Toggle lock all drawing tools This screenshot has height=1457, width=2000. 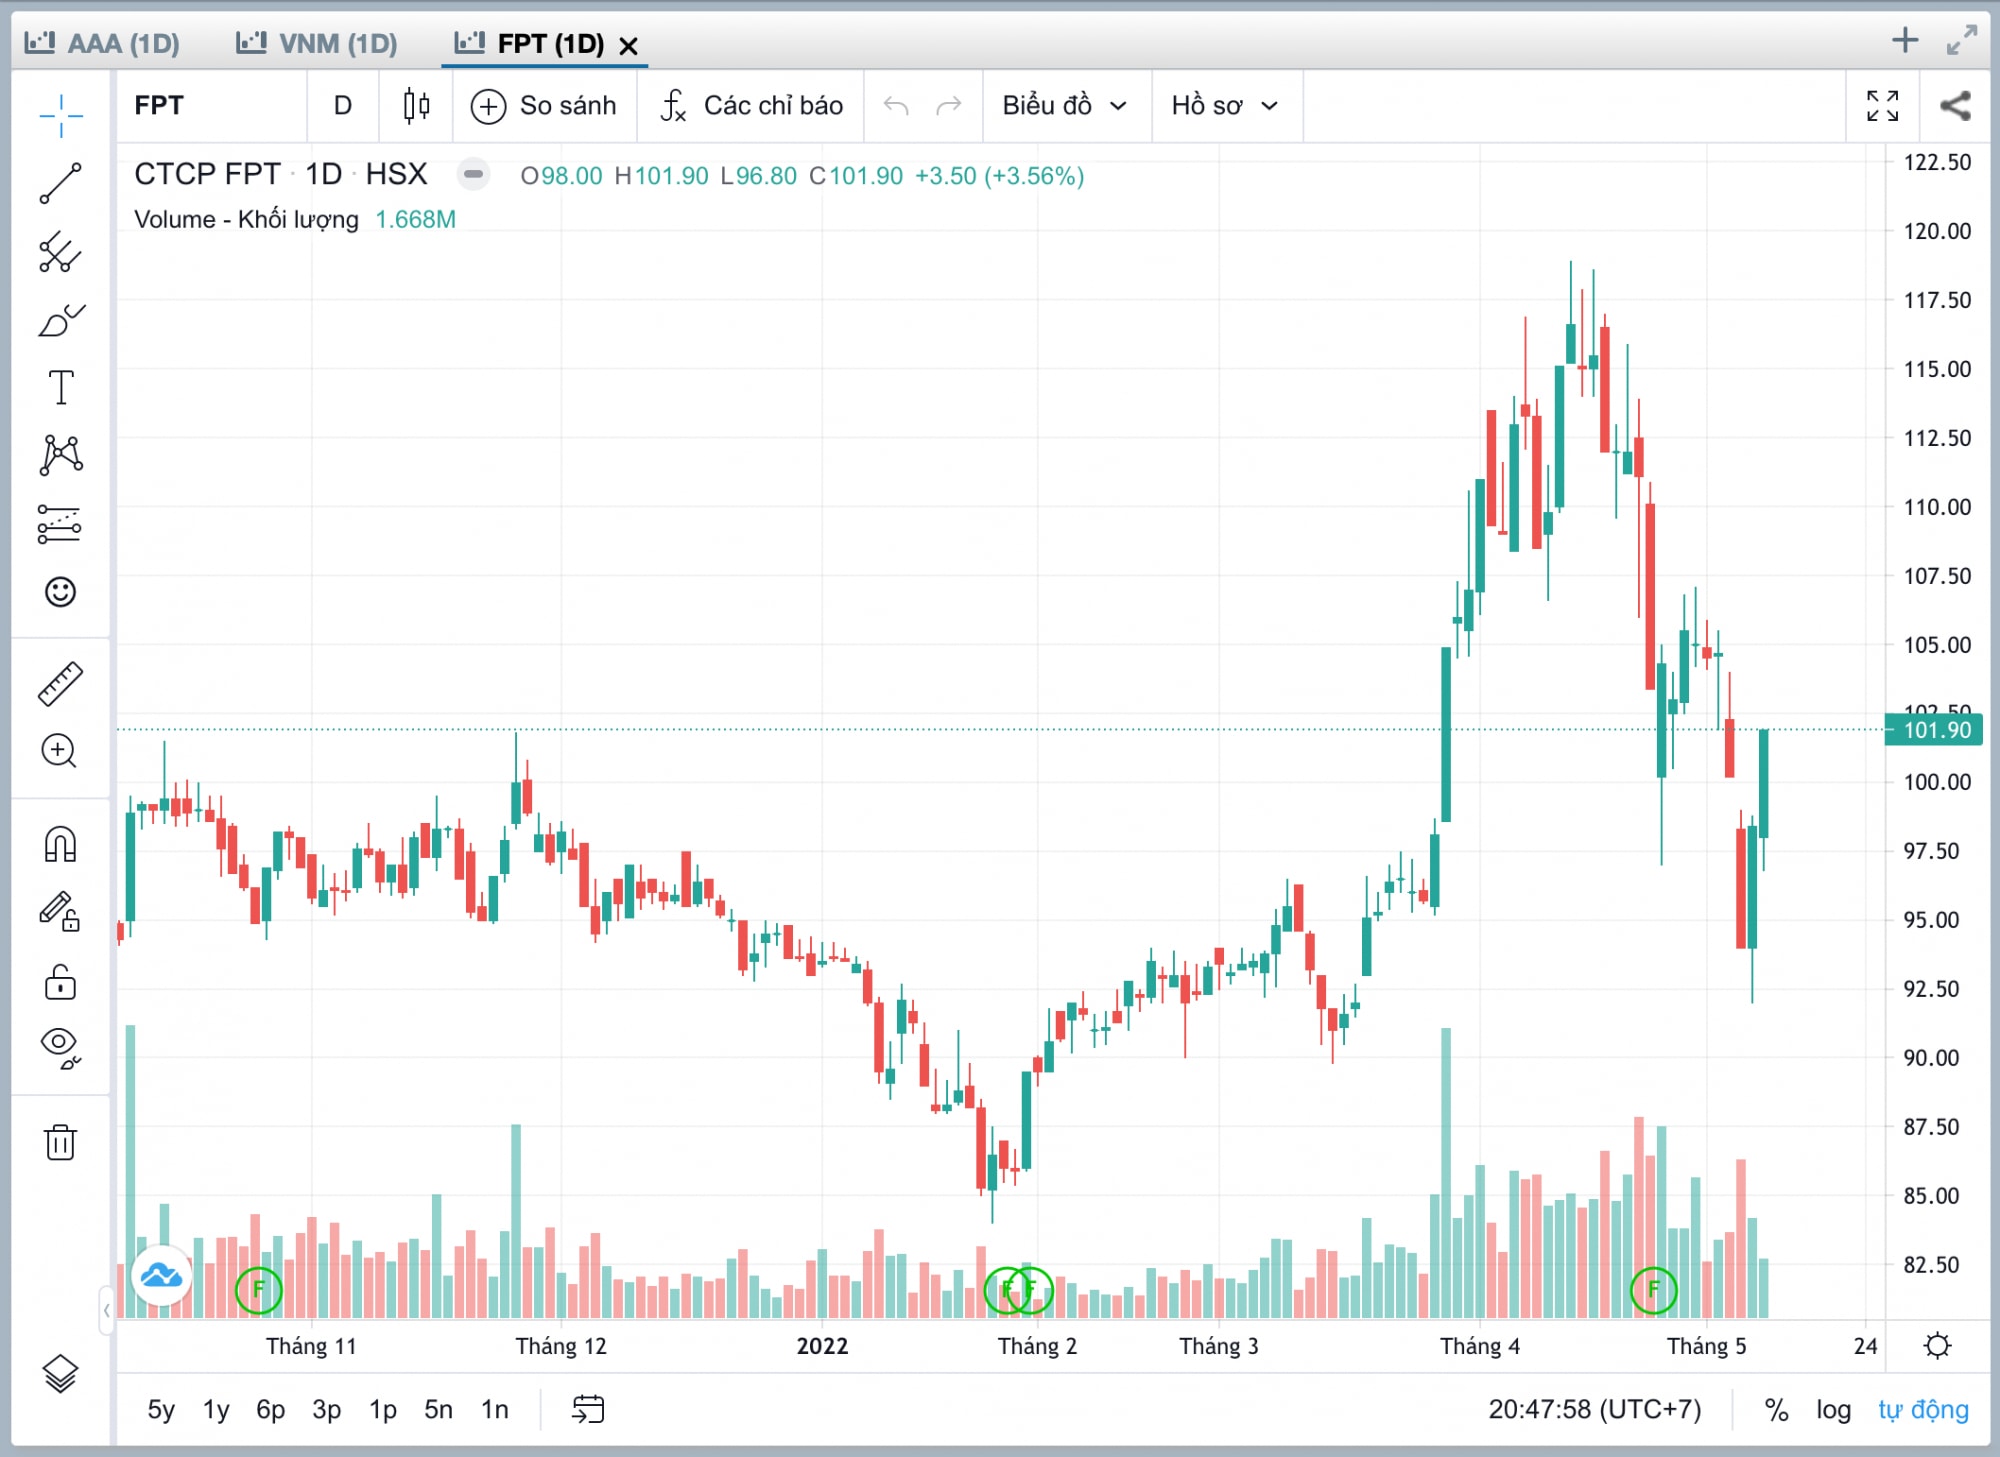[x=60, y=981]
